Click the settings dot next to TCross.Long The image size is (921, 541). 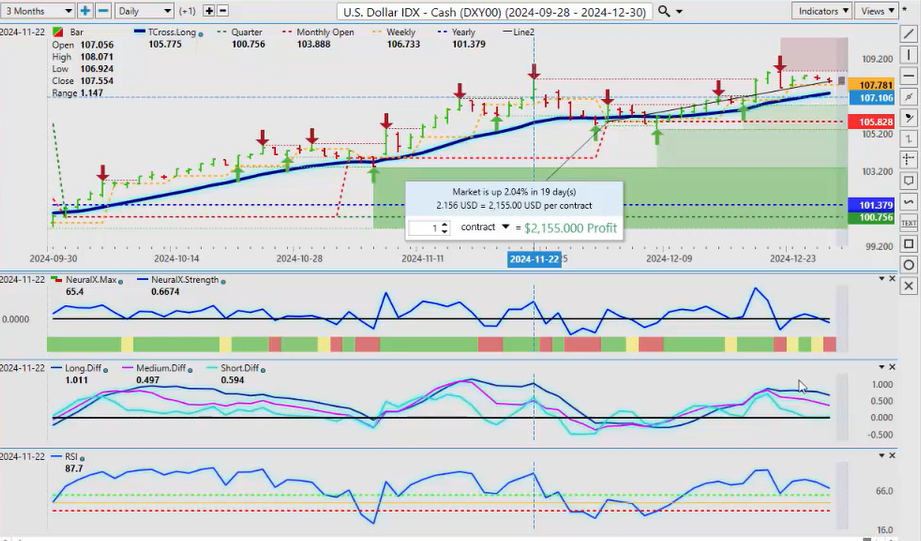click(x=201, y=34)
